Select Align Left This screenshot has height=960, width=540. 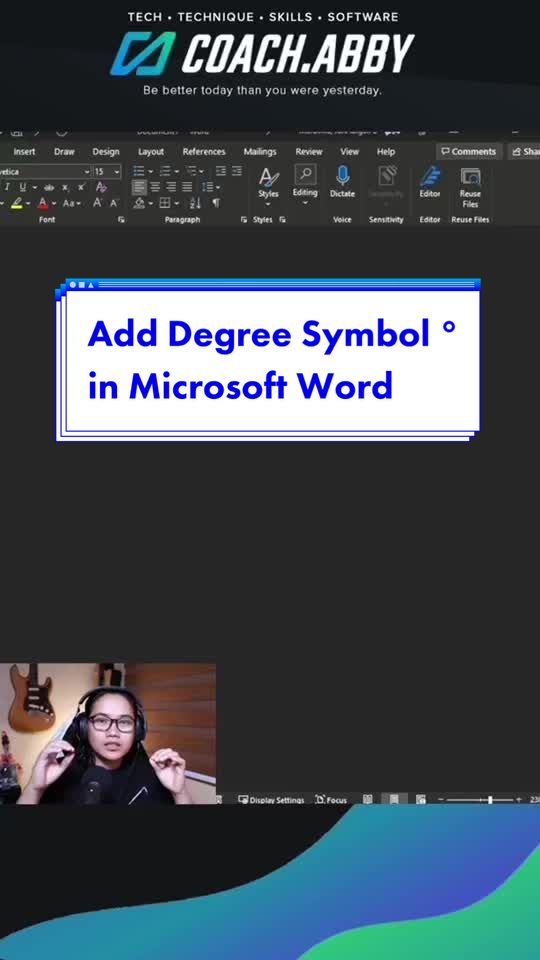point(140,187)
